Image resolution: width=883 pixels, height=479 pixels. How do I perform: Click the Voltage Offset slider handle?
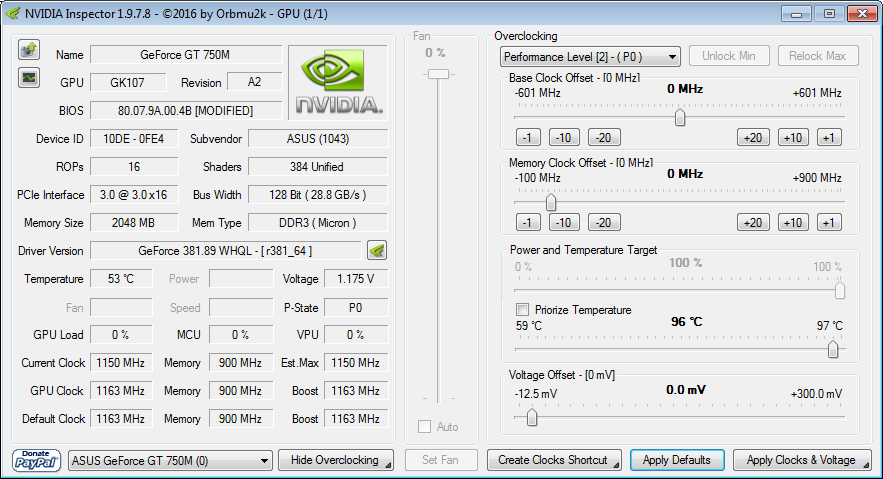(532, 418)
